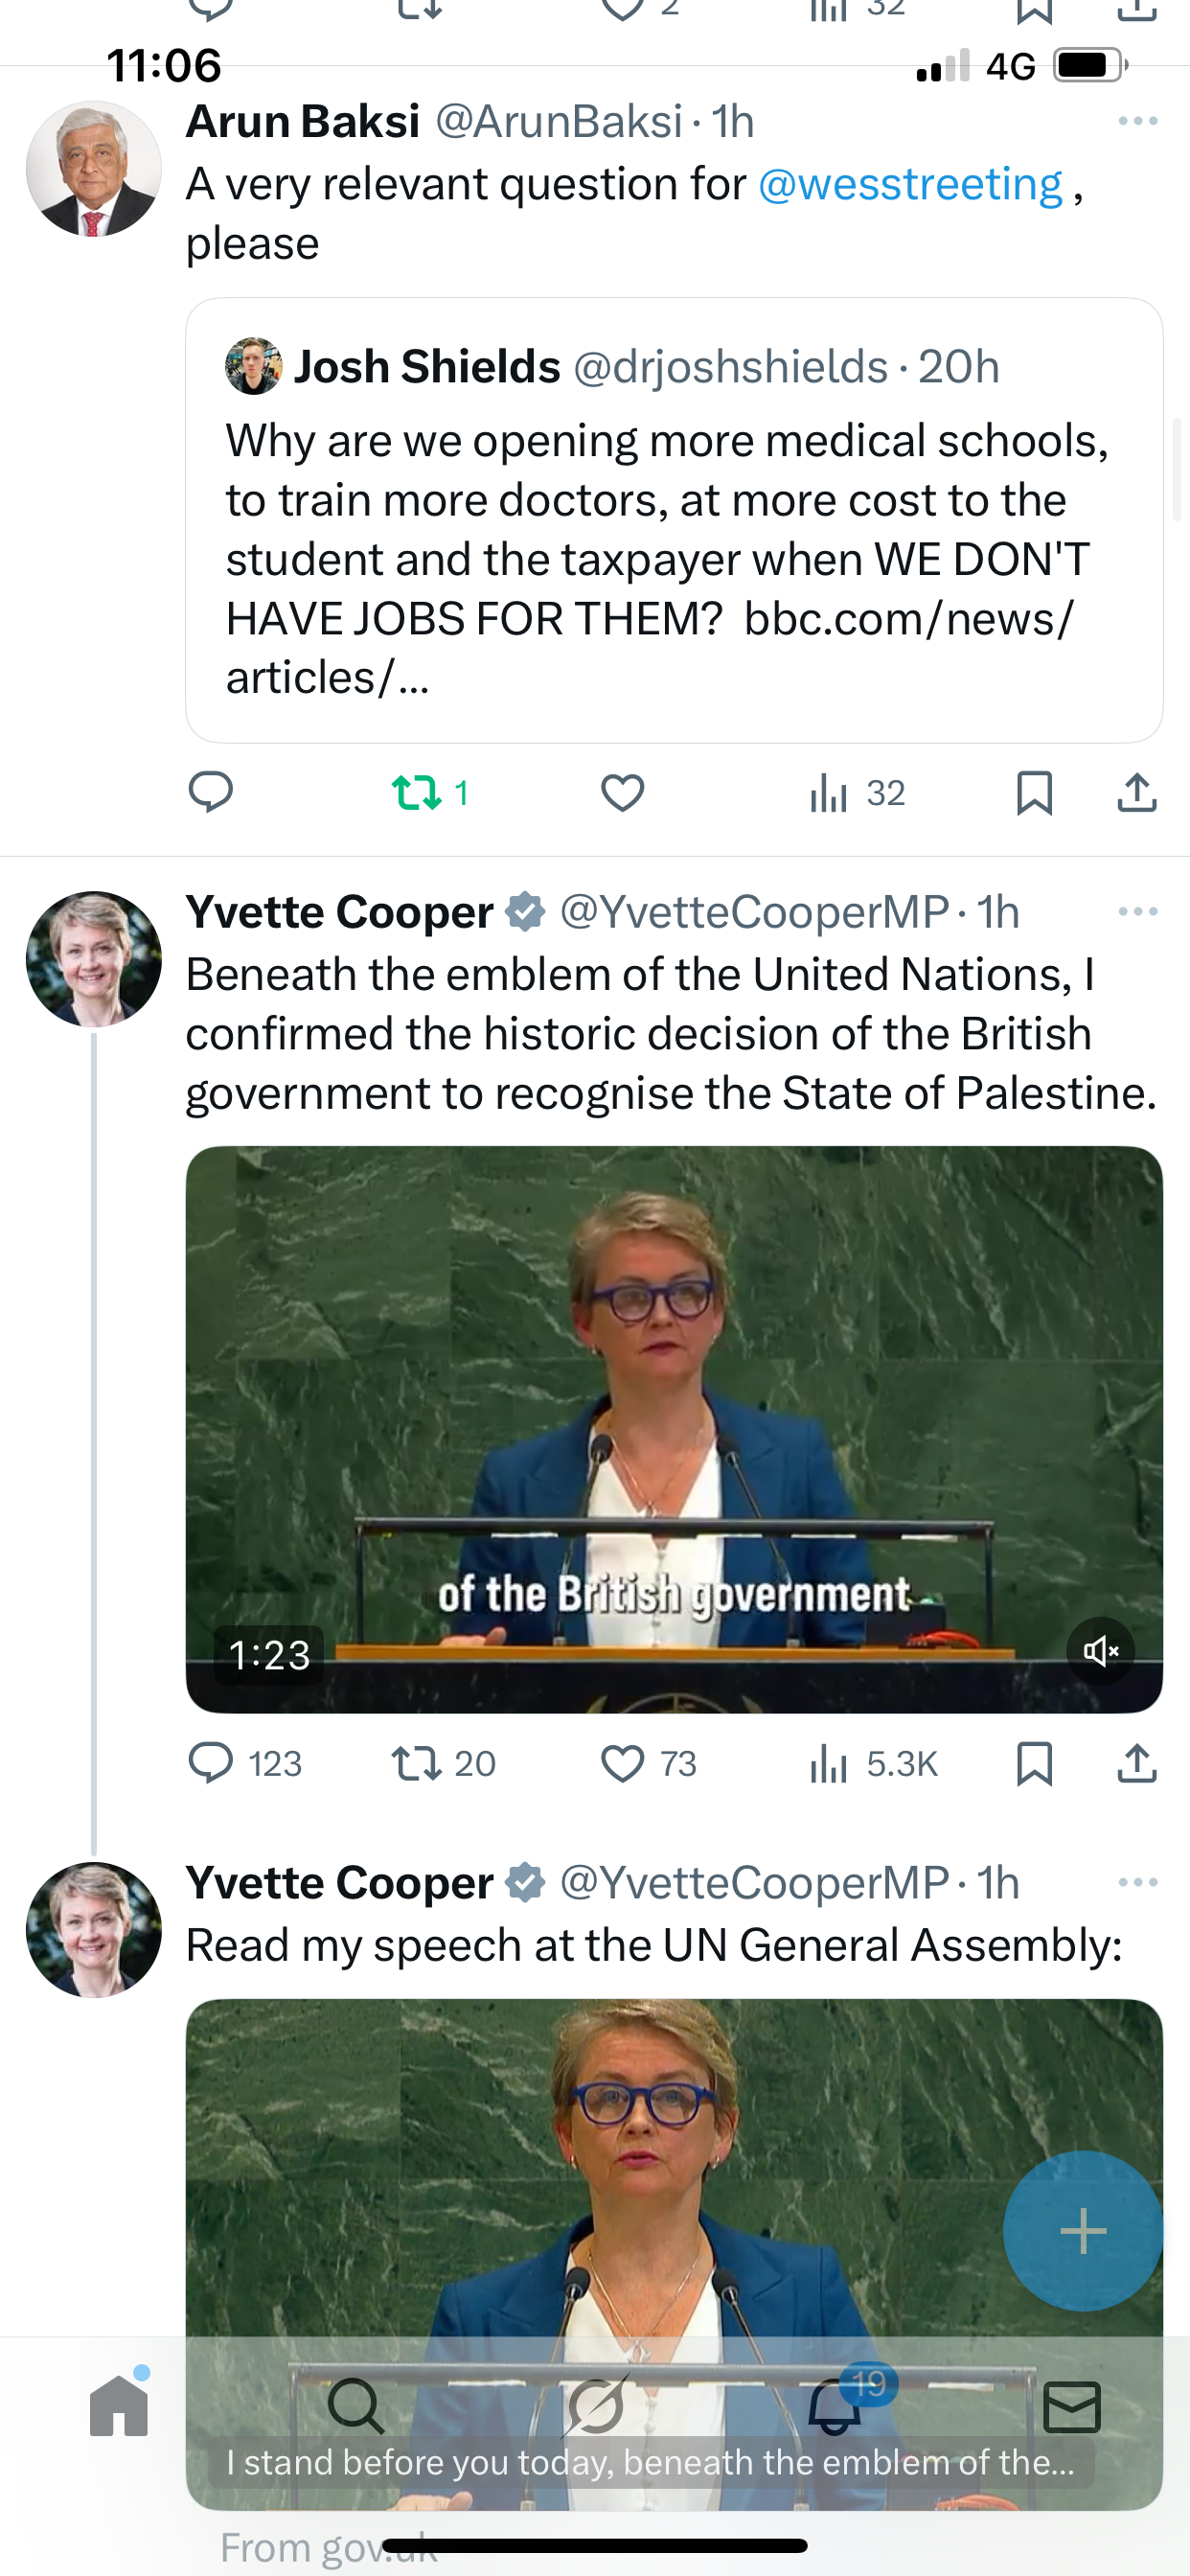Viewport: 1190px width, 2576px height.
Task: Open more options on Yvette Cooper's Palestine tweet
Action: [1137, 911]
